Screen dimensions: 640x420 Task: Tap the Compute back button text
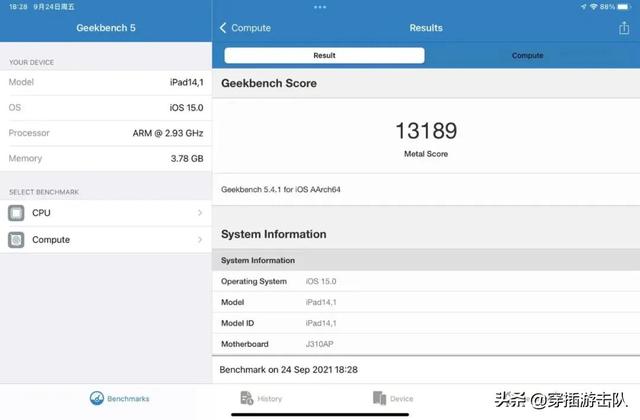click(x=251, y=28)
